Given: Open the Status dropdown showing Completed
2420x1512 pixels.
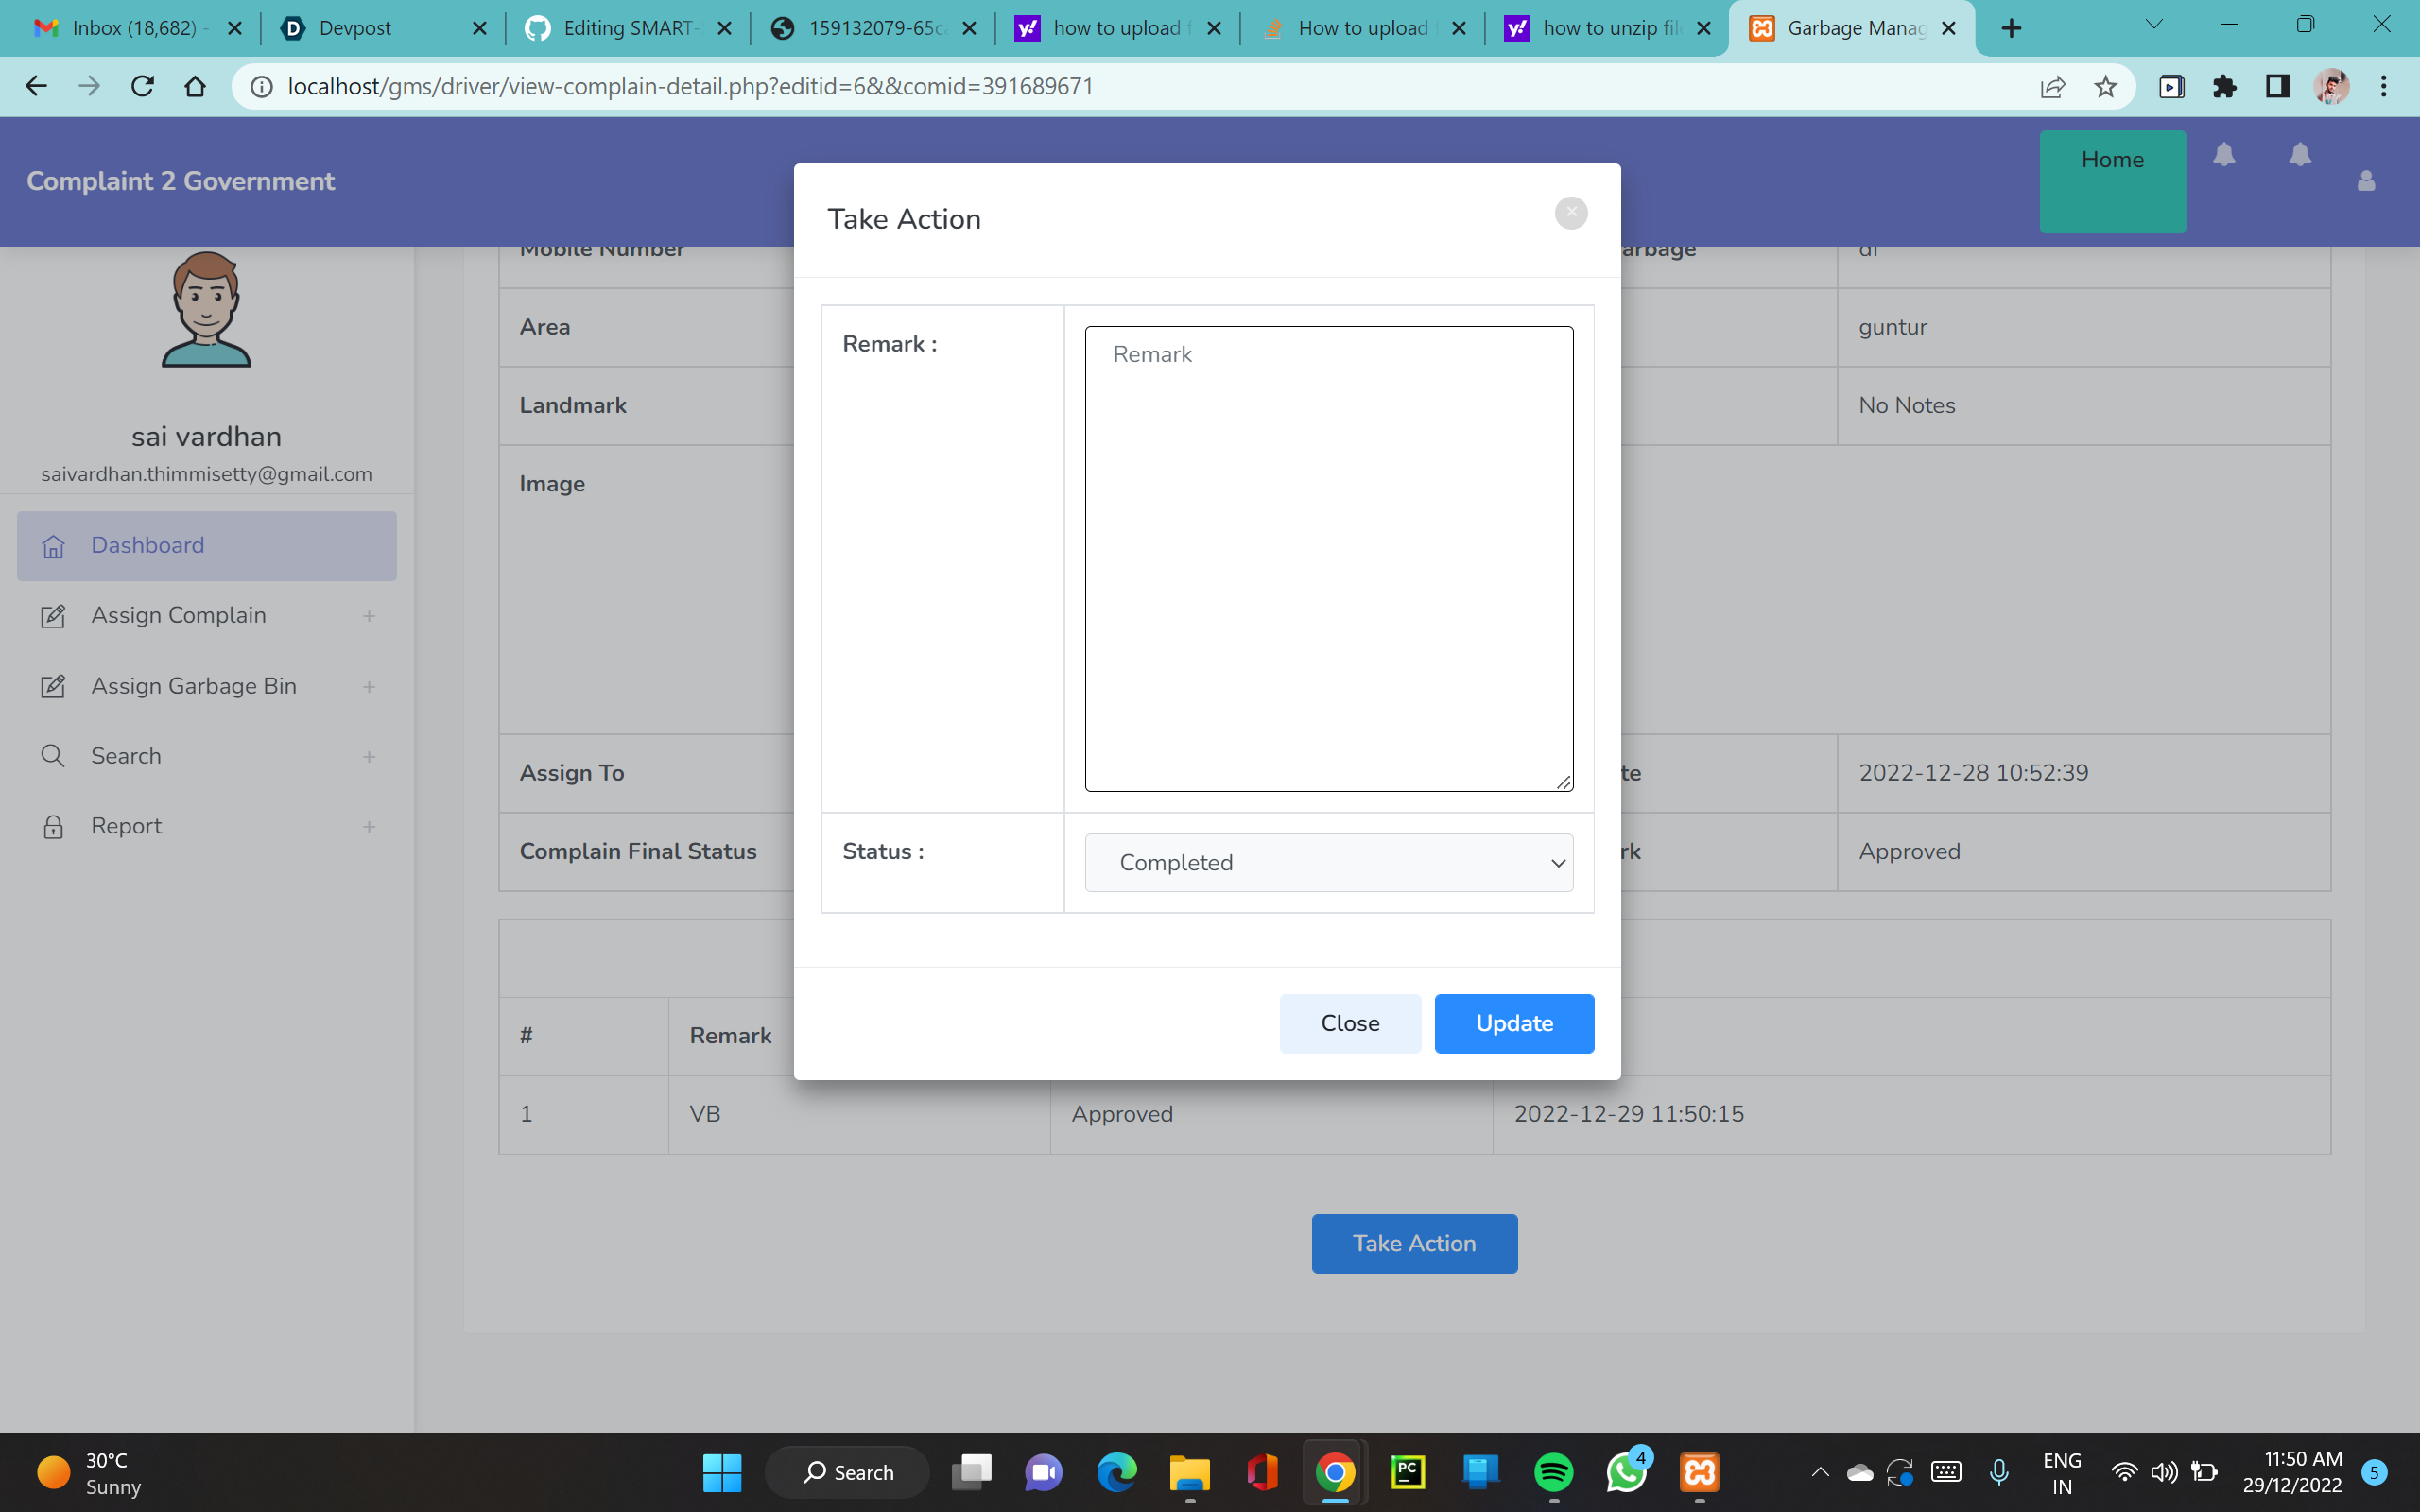Looking at the screenshot, I should 1328,862.
